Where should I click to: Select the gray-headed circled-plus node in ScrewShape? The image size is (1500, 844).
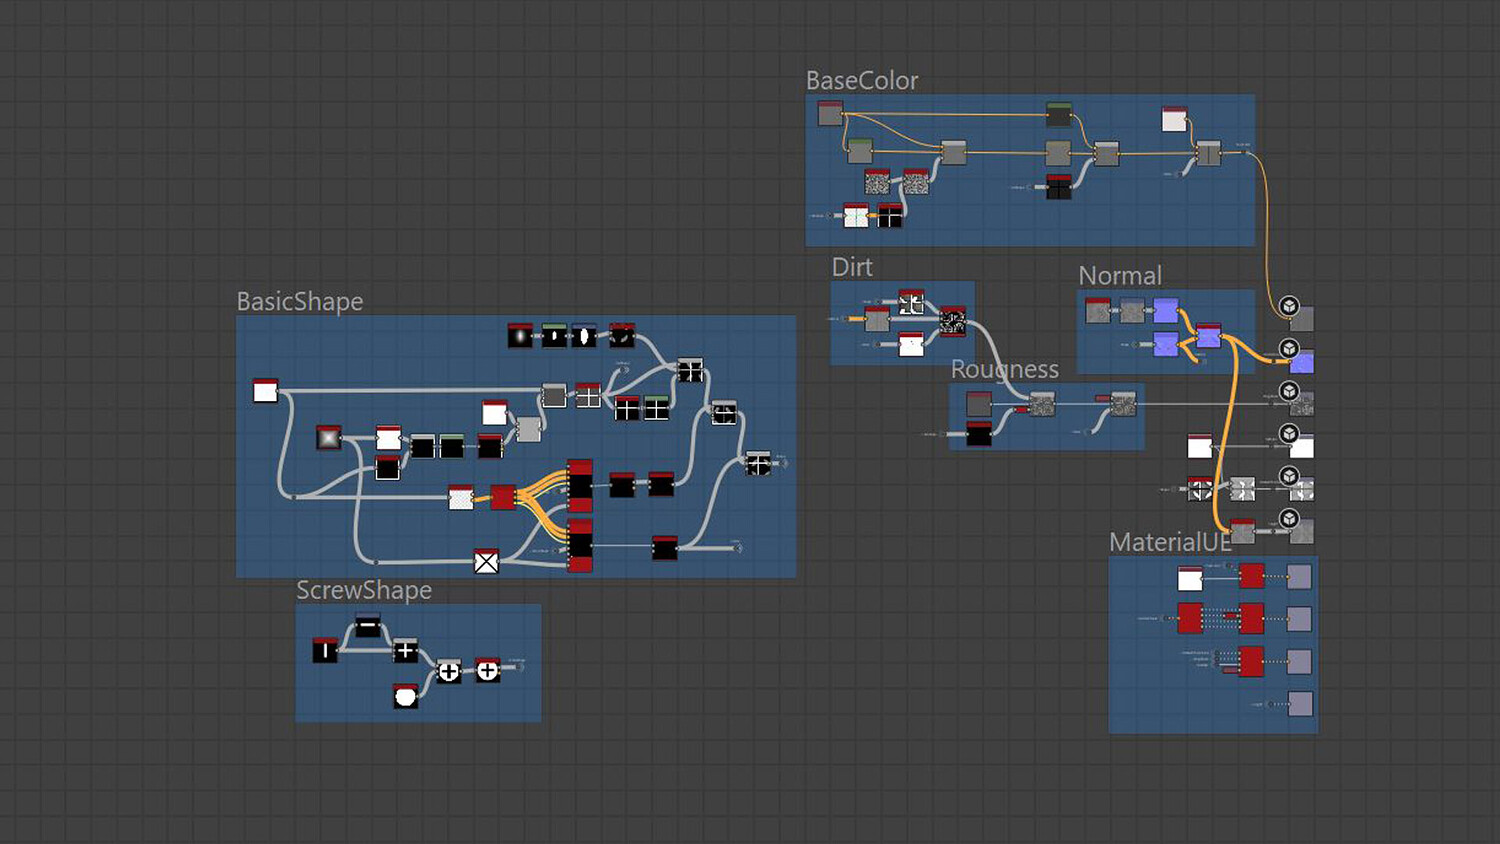pos(449,671)
